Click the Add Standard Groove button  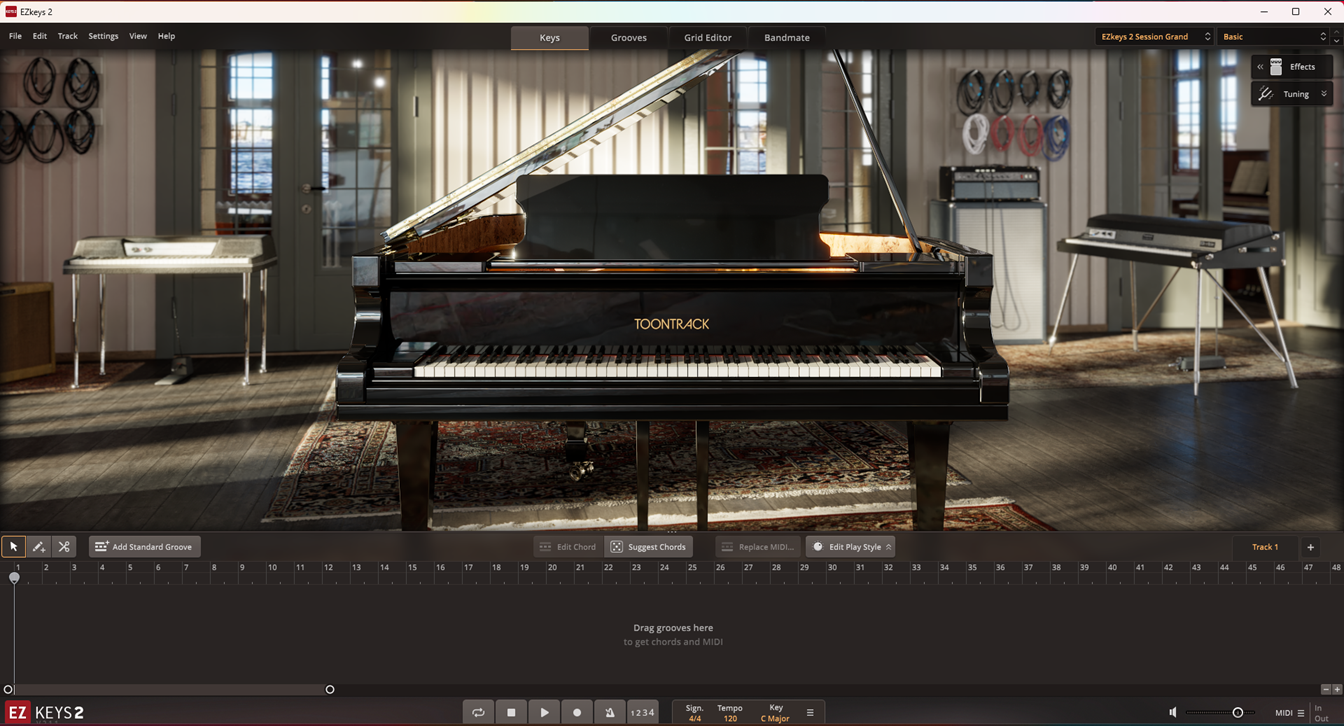pyautogui.click(x=145, y=547)
